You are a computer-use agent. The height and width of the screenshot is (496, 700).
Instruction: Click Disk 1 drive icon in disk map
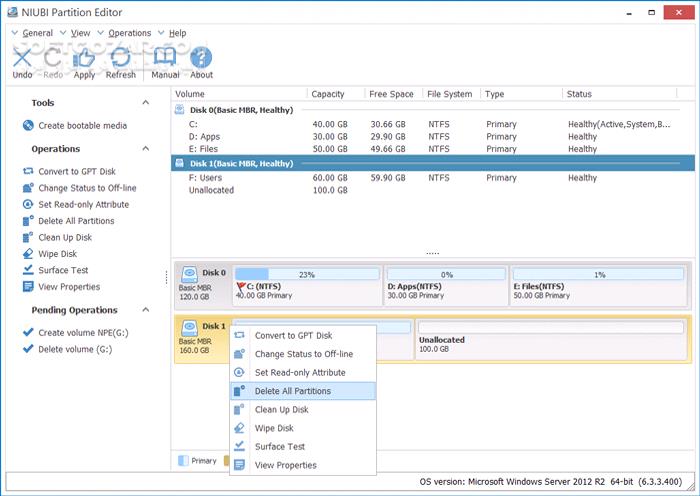click(x=190, y=328)
